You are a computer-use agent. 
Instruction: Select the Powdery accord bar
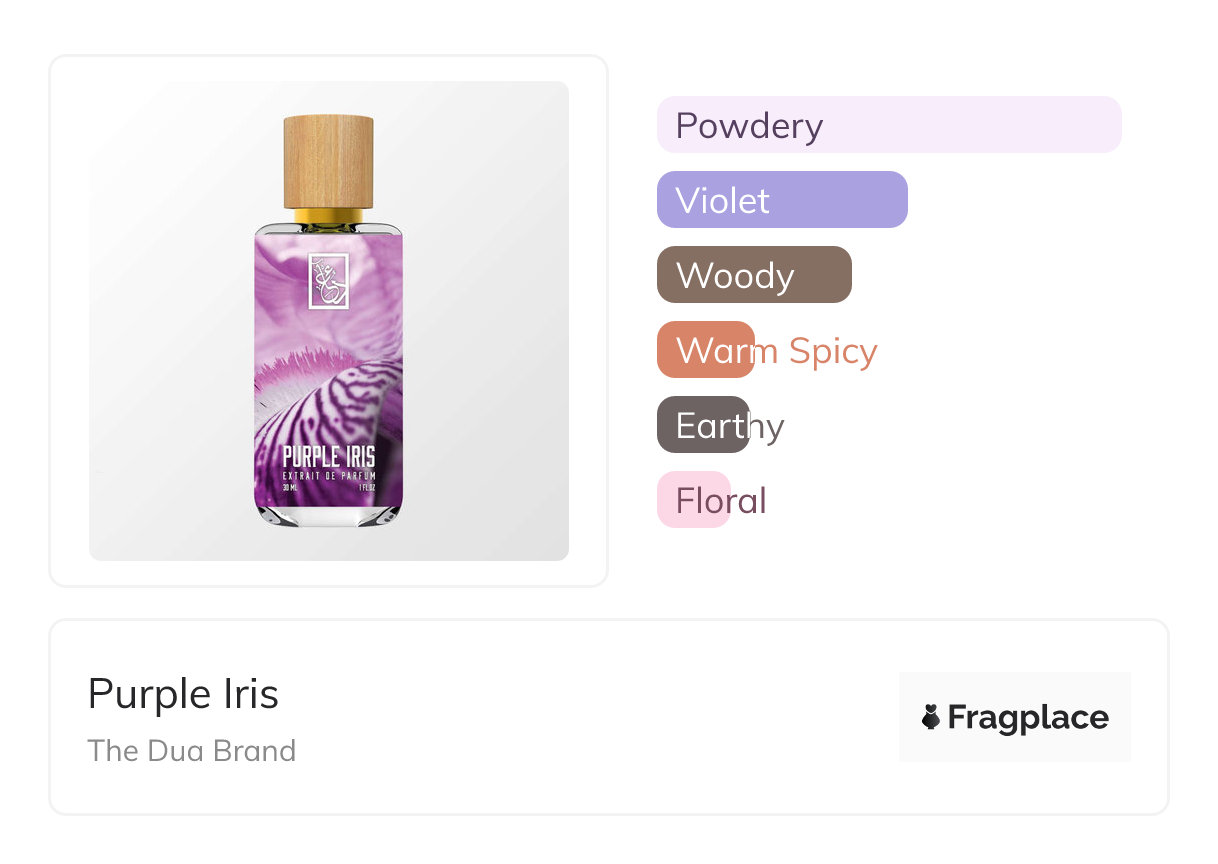(888, 125)
